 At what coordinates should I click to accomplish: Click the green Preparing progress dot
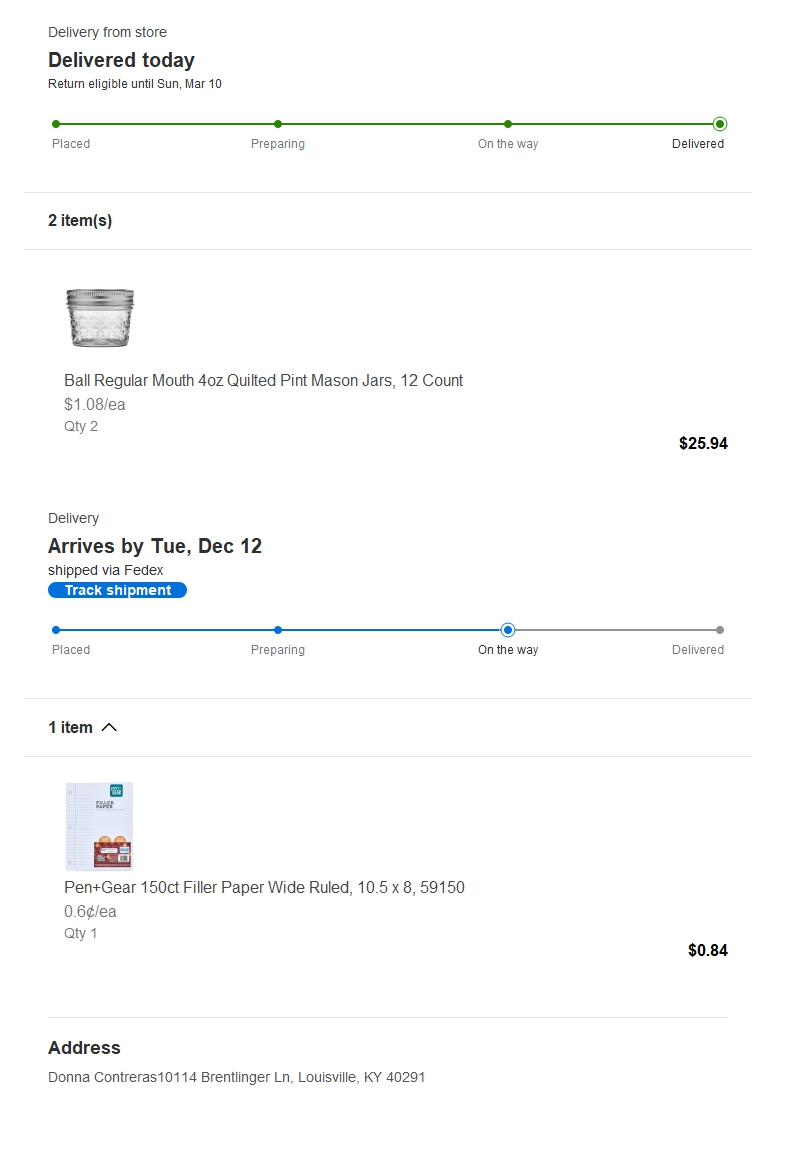pyautogui.click(x=278, y=124)
